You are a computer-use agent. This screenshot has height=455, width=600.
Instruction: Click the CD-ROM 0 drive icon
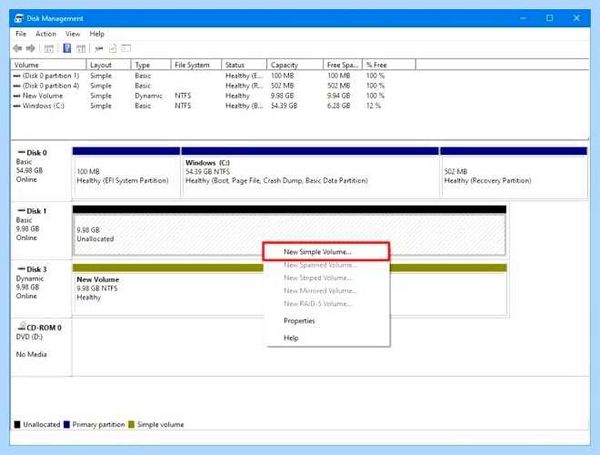coord(22,326)
